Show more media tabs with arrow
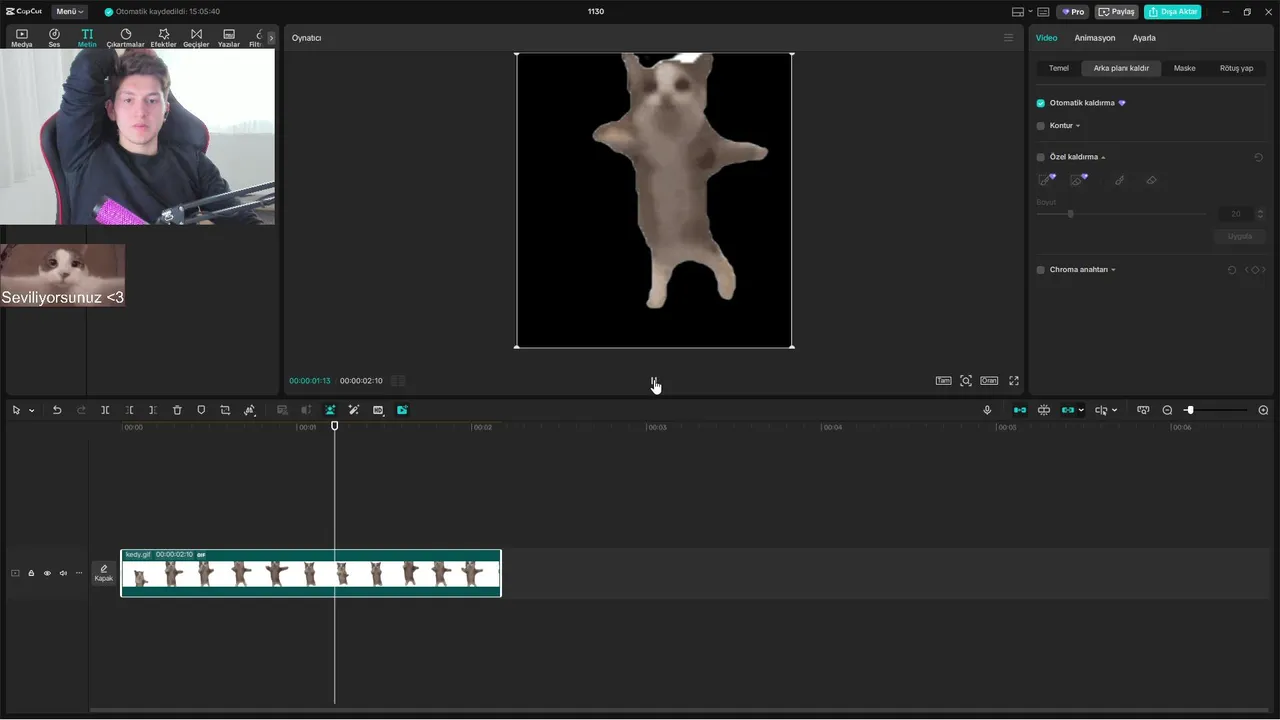This screenshot has height=720, width=1280. pos(271,38)
